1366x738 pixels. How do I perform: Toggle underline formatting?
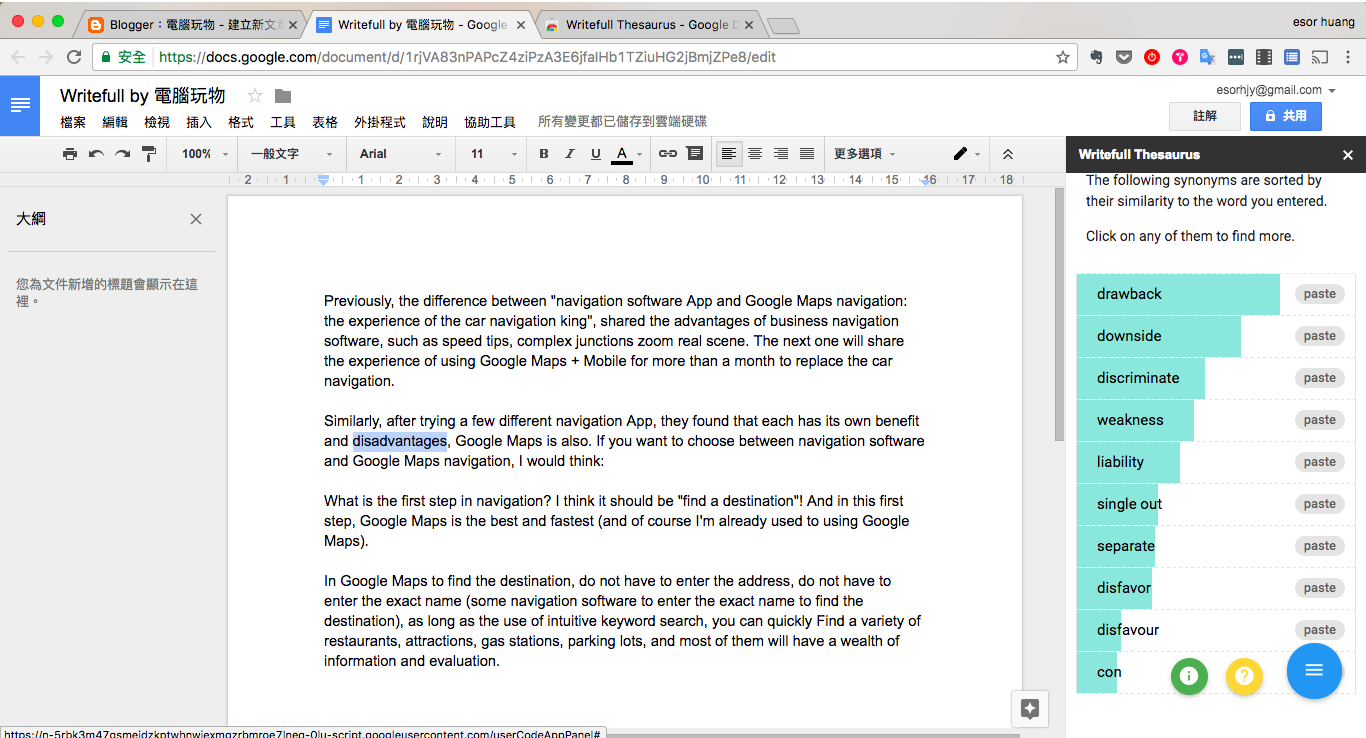click(596, 154)
